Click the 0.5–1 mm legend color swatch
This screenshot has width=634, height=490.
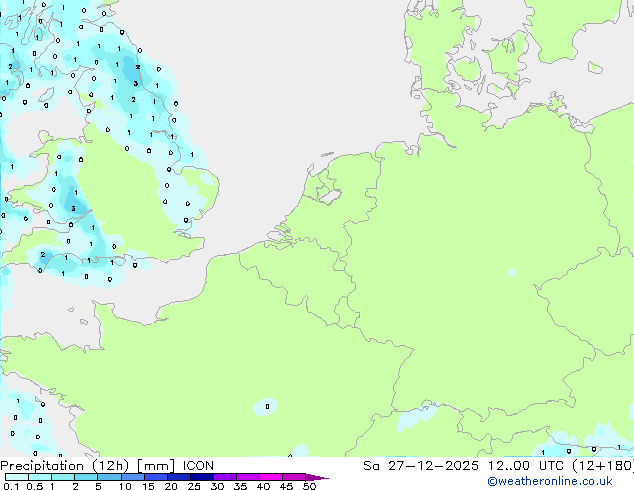pyautogui.click(x=40, y=477)
